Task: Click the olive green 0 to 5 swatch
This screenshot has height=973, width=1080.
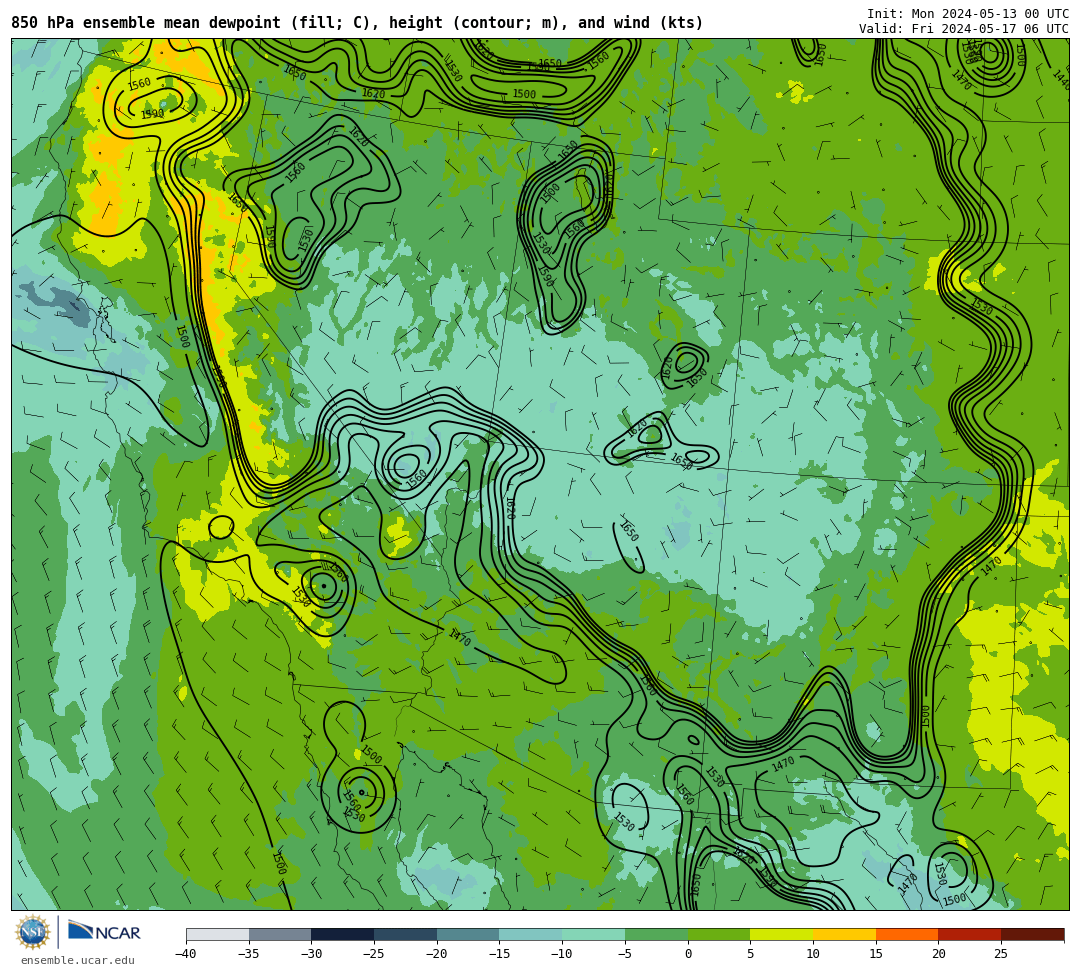Action: (719, 934)
